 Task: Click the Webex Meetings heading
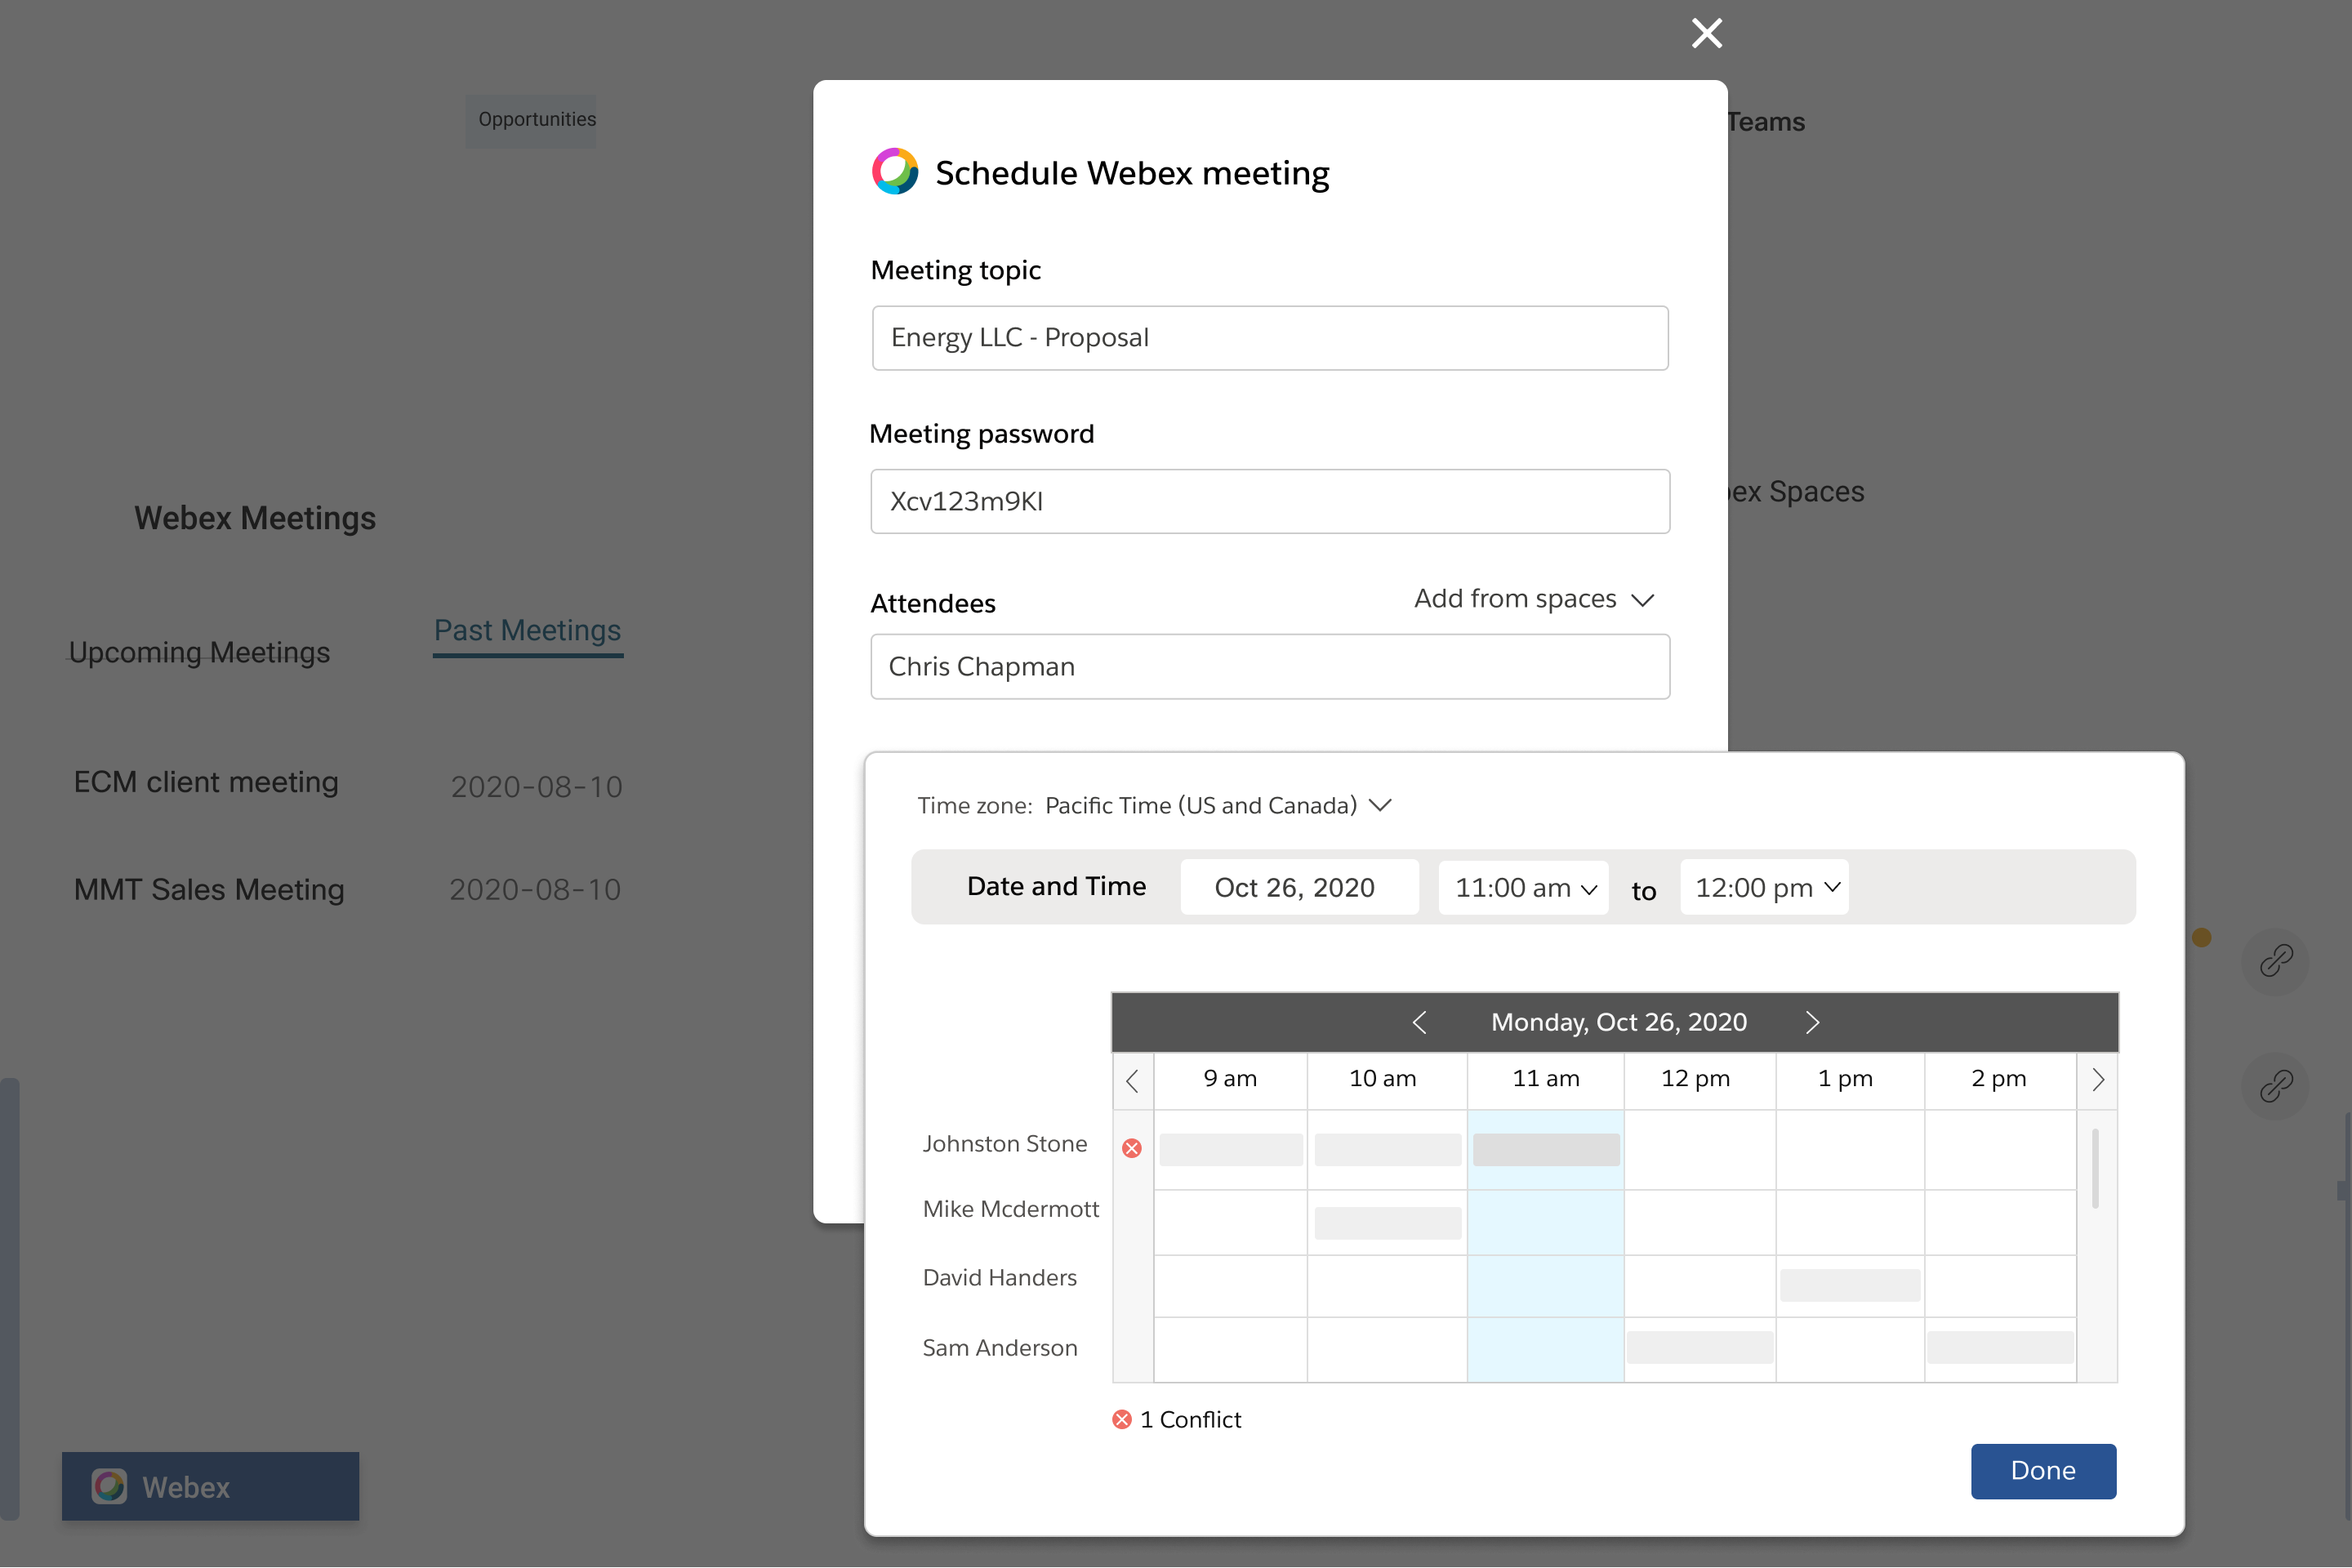tap(255, 518)
